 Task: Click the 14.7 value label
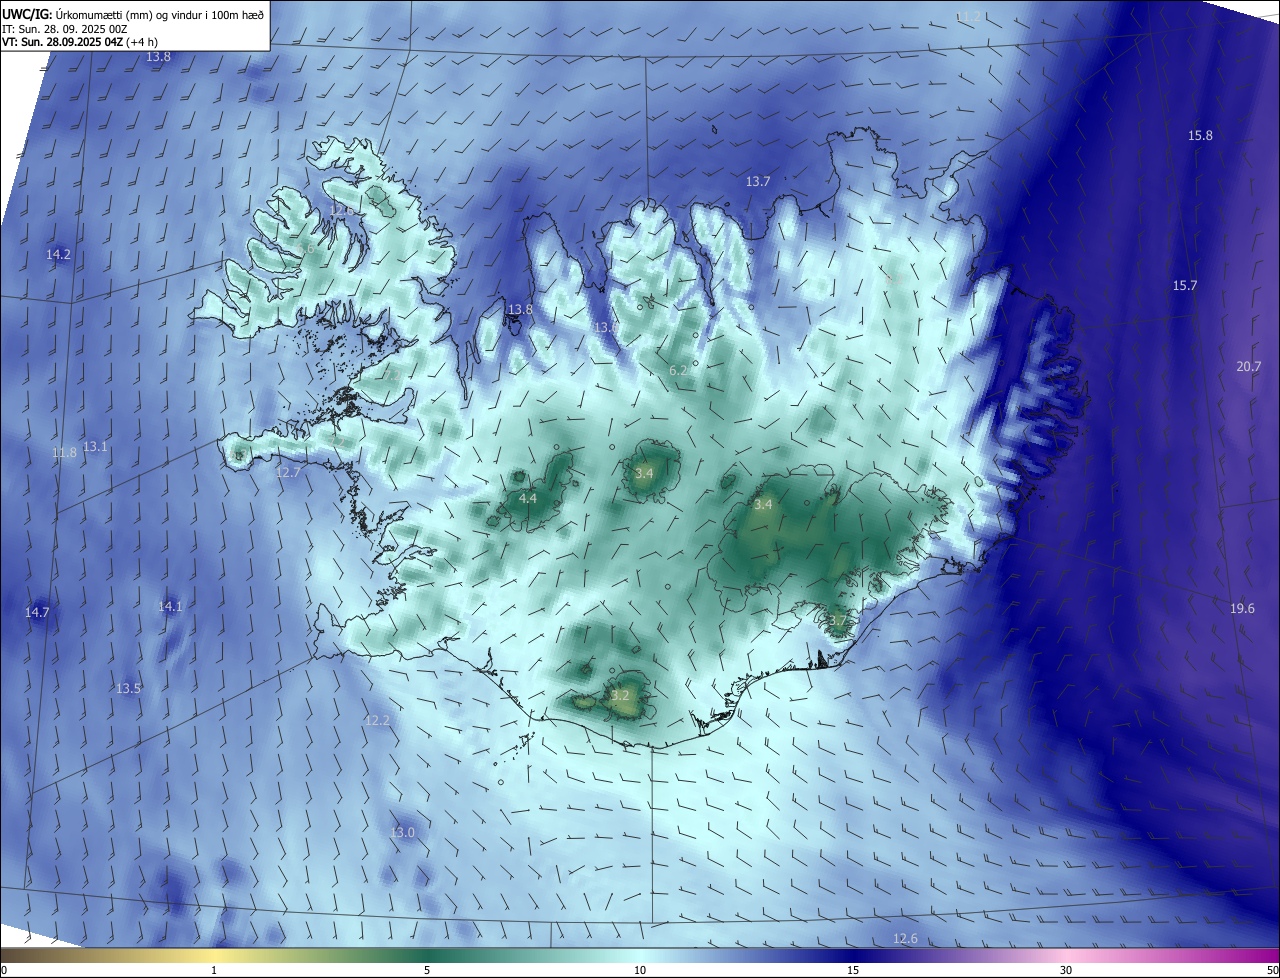coord(37,612)
